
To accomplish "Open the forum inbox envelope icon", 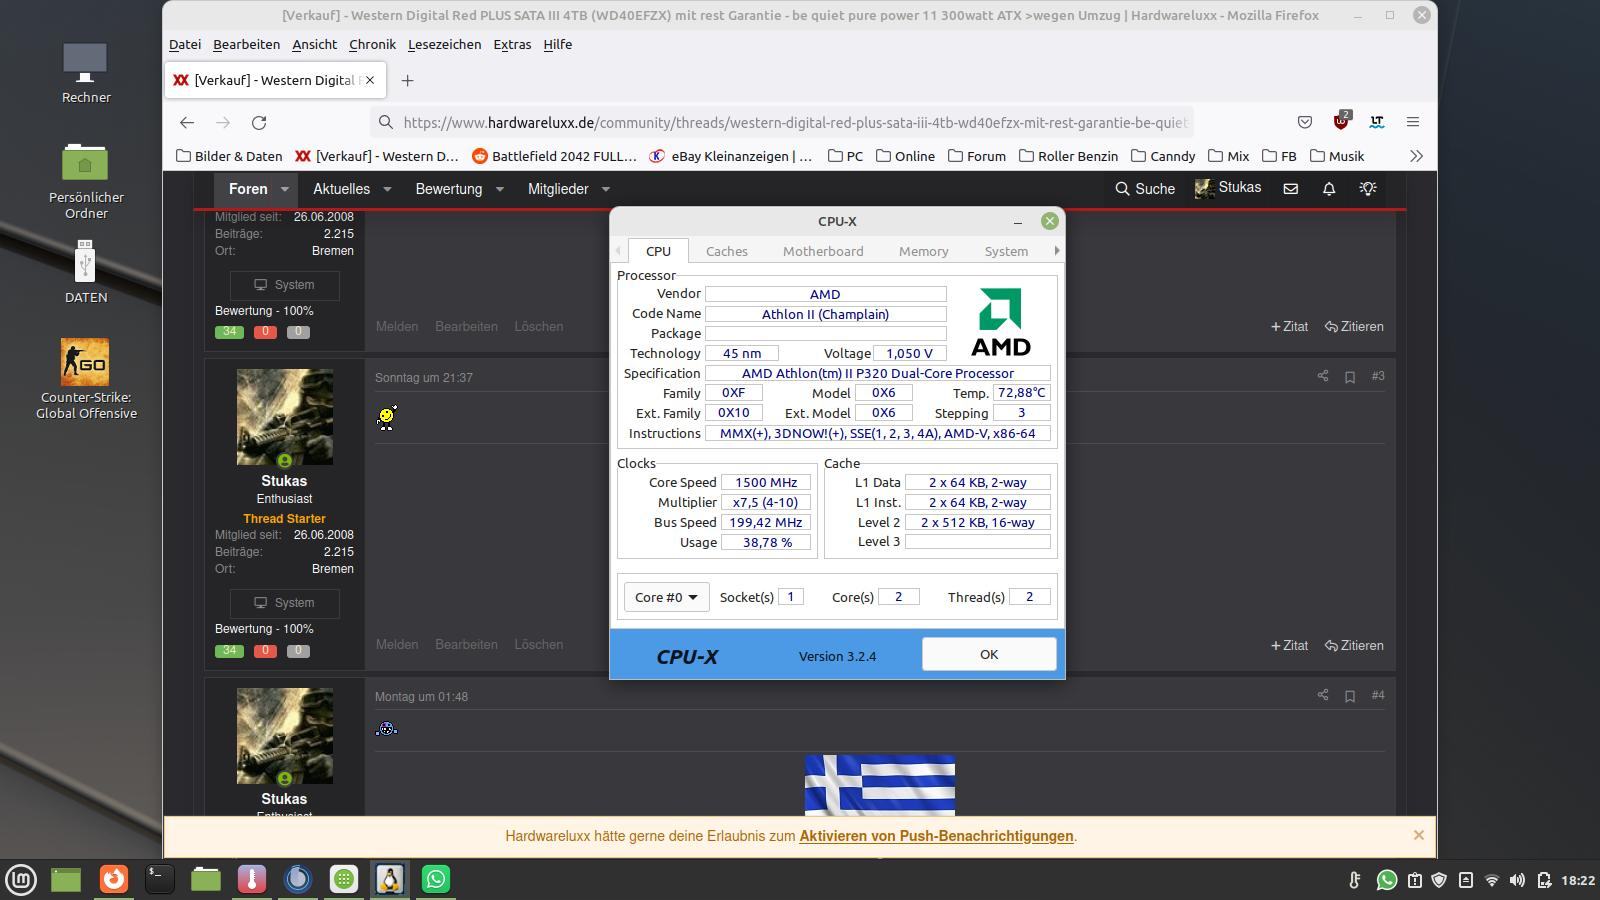I will (1291, 188).
